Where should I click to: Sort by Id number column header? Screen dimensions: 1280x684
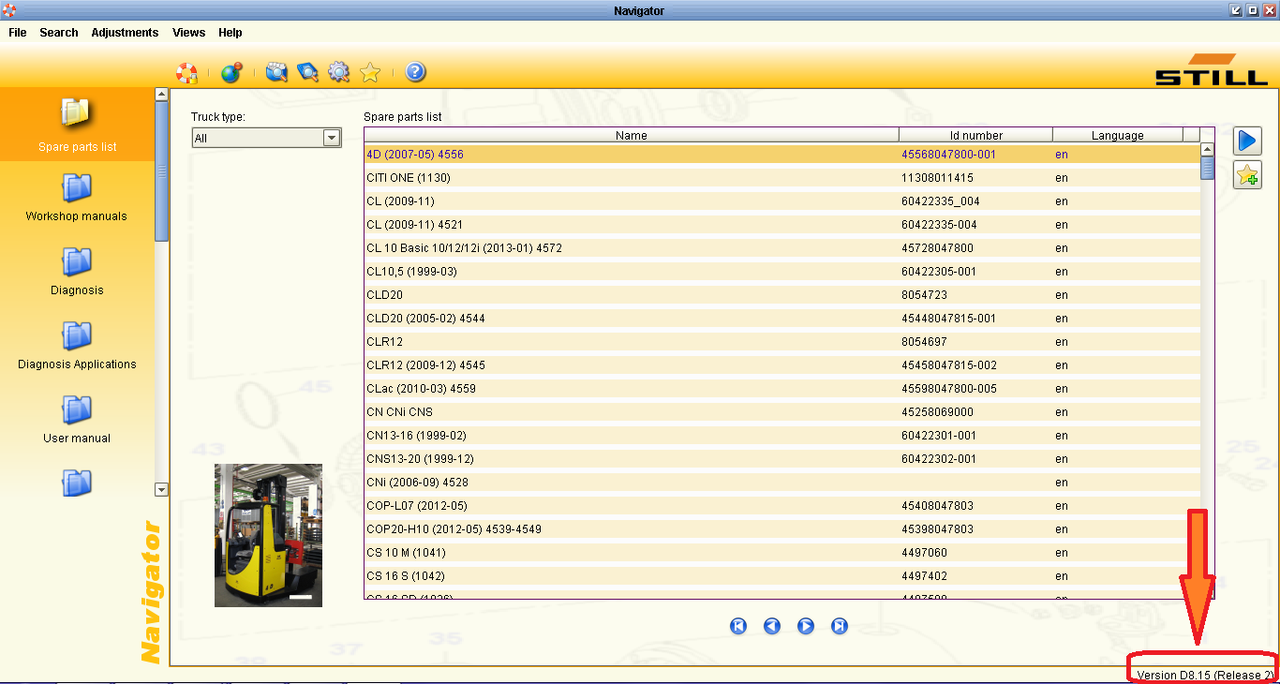tap(976, 135)
